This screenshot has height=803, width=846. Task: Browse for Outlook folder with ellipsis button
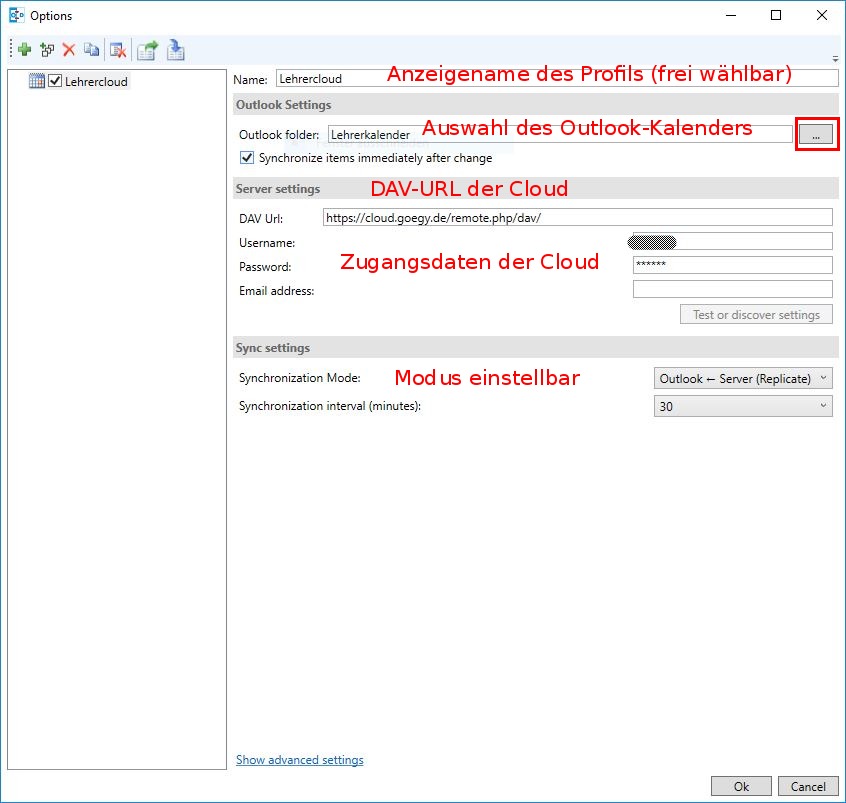pos(816,135)
